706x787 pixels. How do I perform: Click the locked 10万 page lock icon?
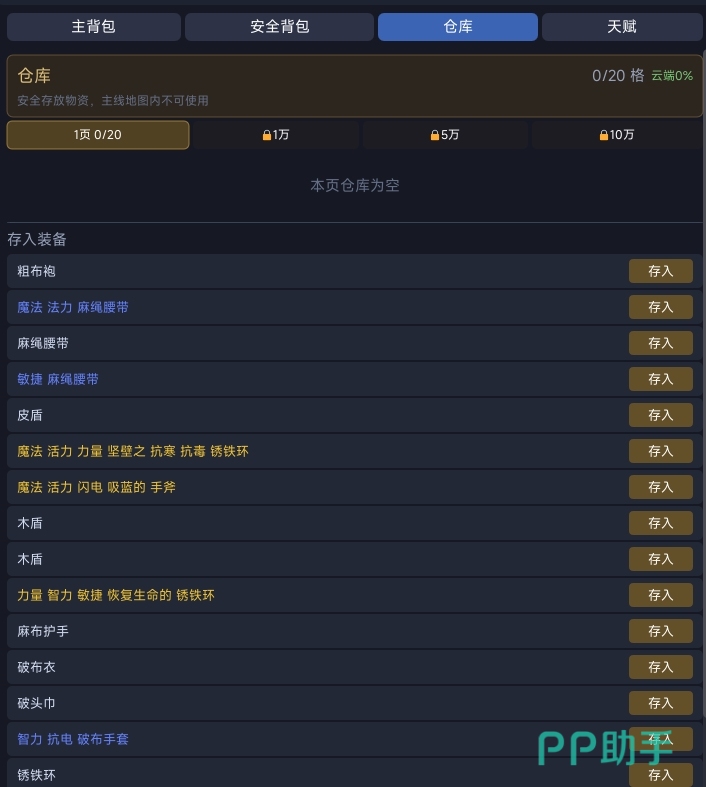604,135
